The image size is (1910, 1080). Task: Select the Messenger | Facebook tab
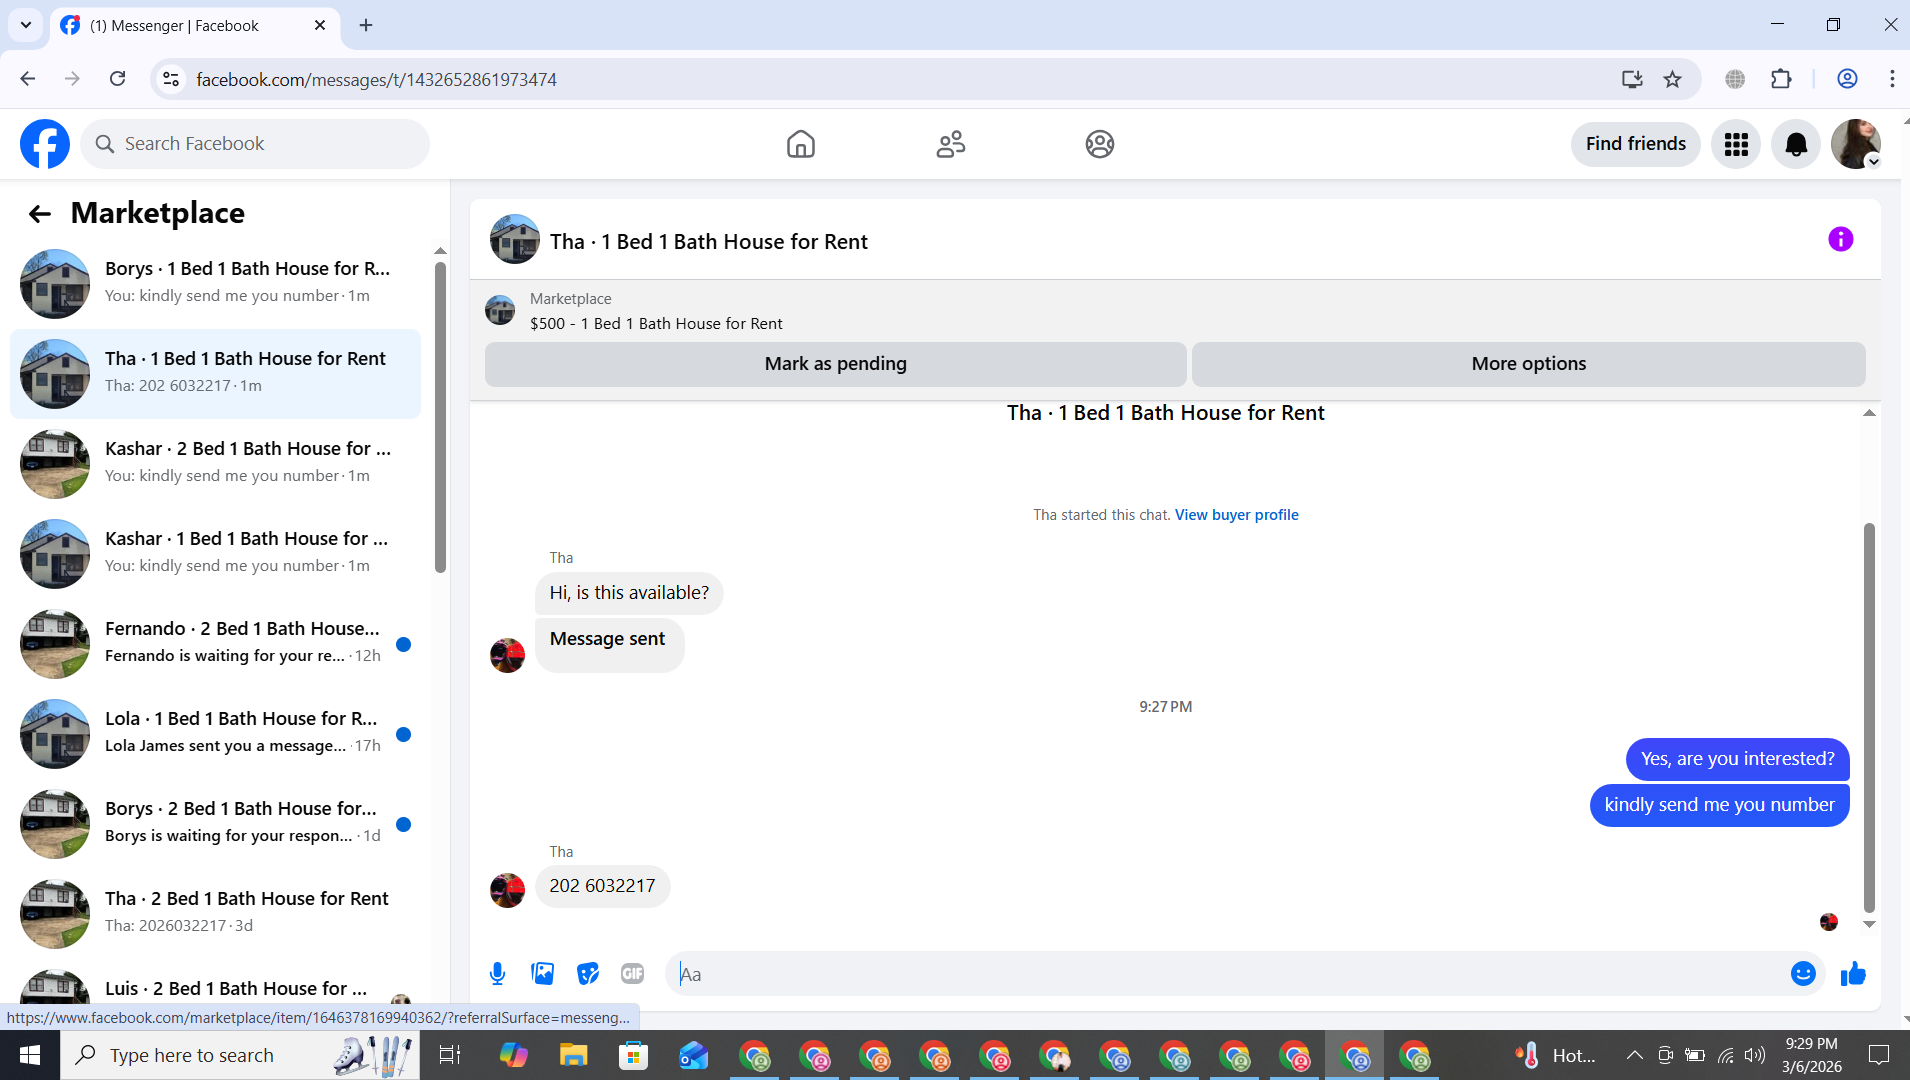point(193,25)
